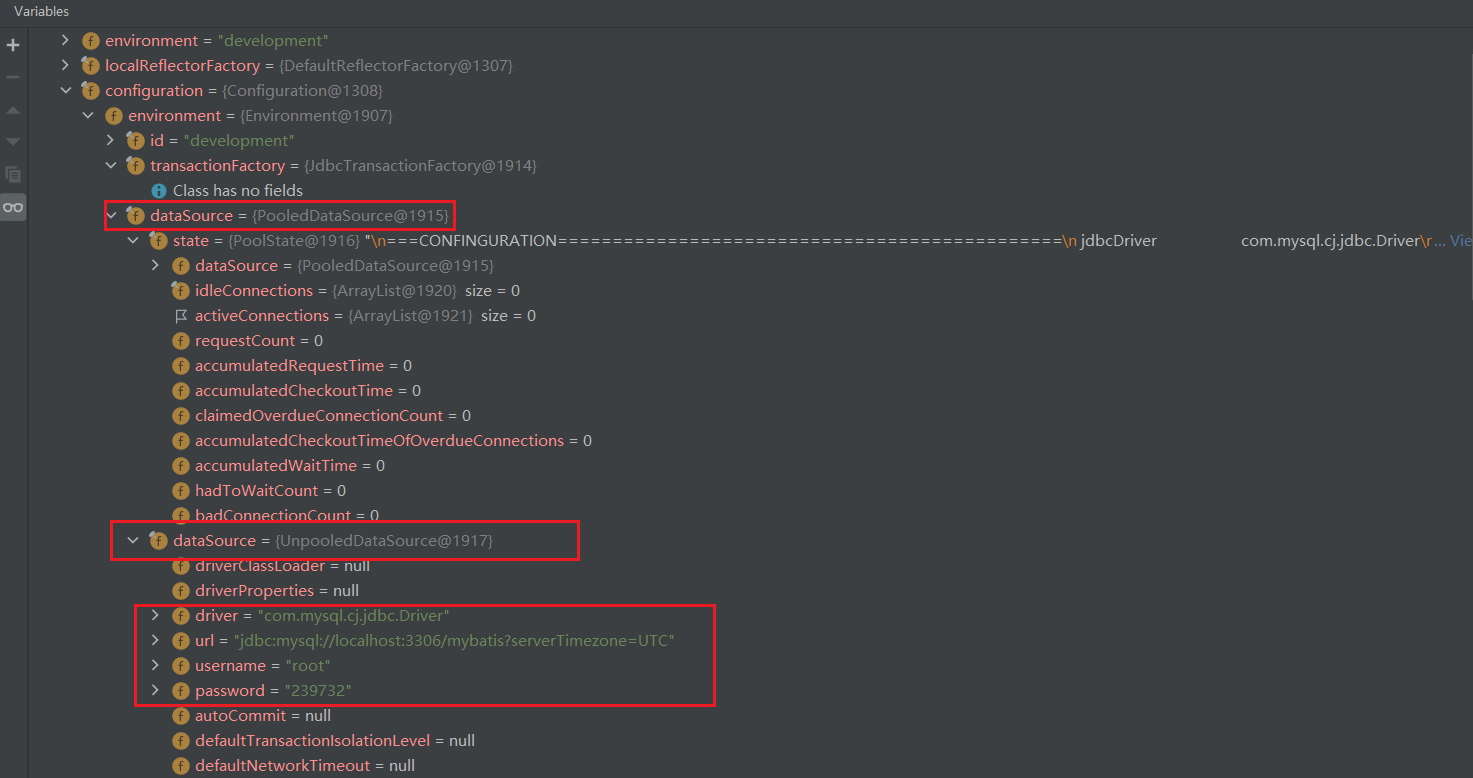
Task: Click the field icon beside the environment variable
Action: coord(90,40)
